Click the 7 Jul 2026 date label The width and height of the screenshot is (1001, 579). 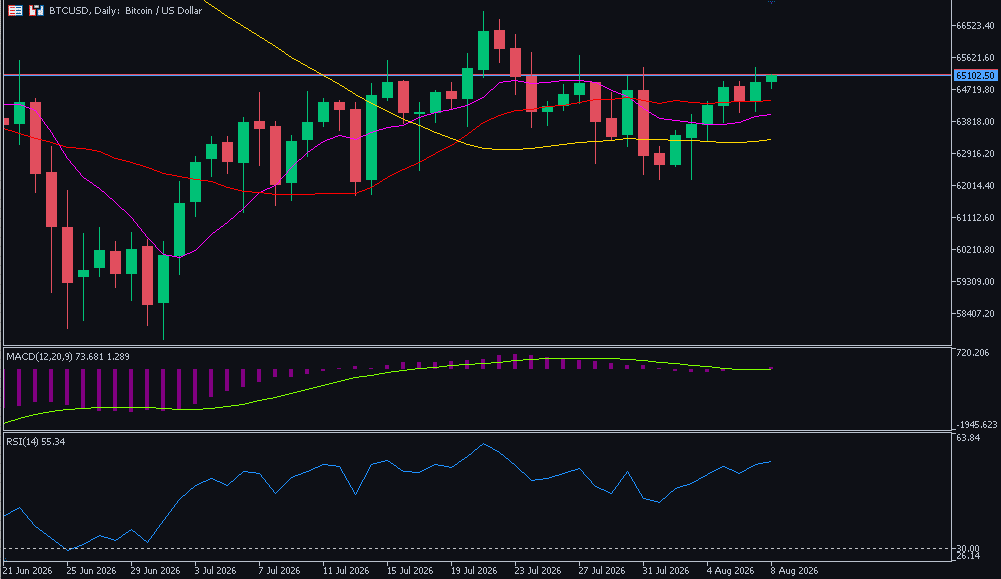279,570
